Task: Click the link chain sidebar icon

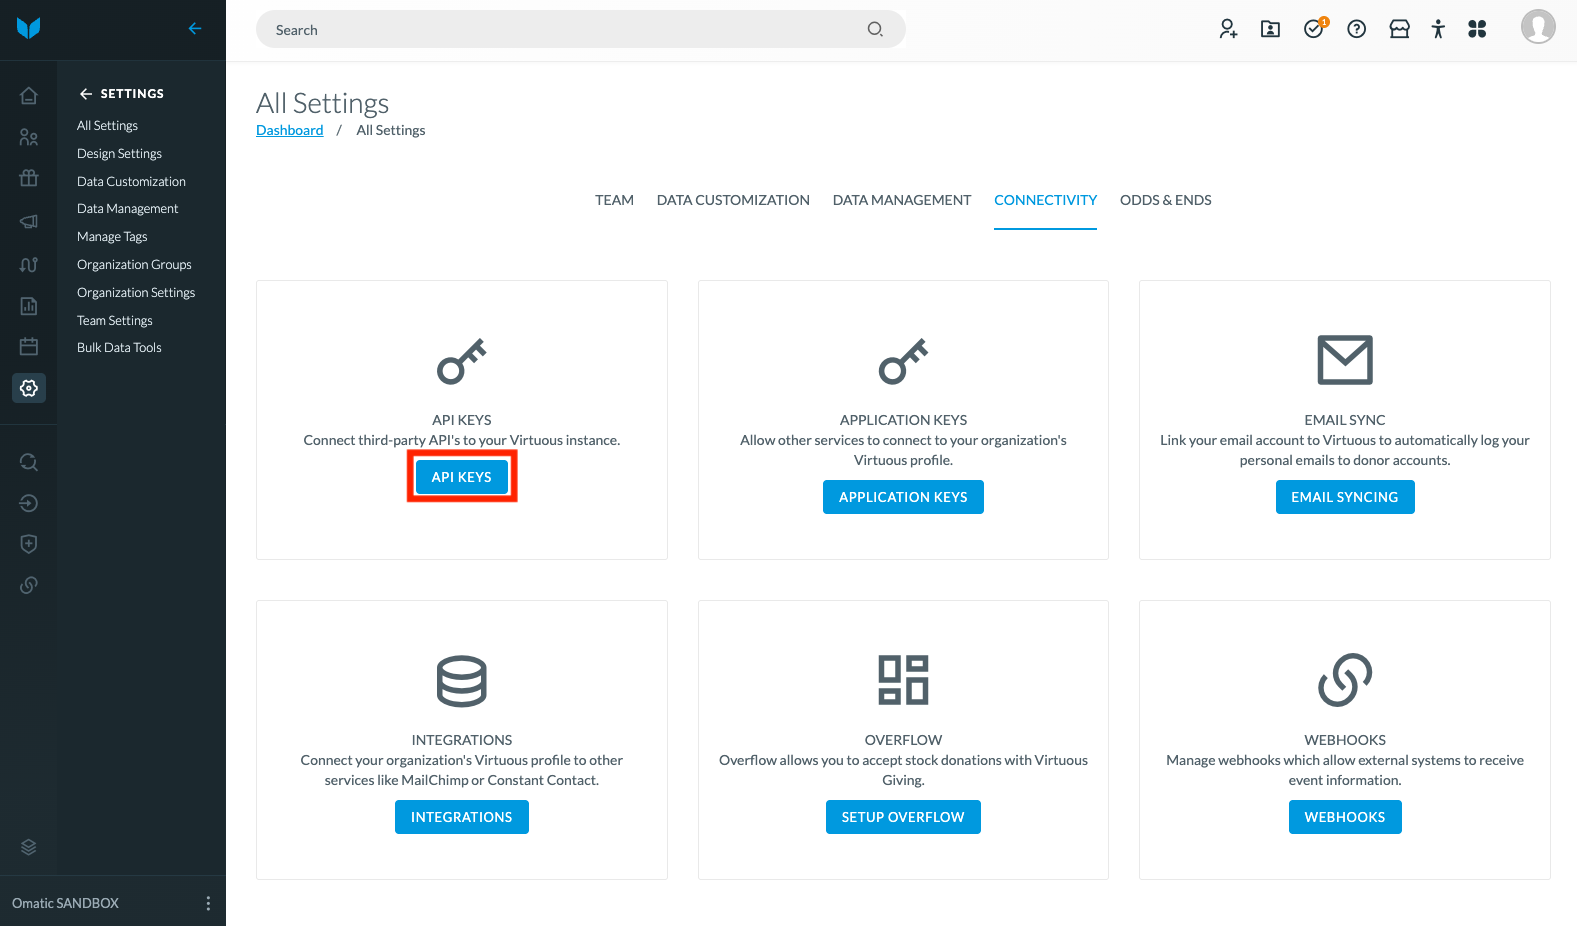Action: tap(29, 585)
